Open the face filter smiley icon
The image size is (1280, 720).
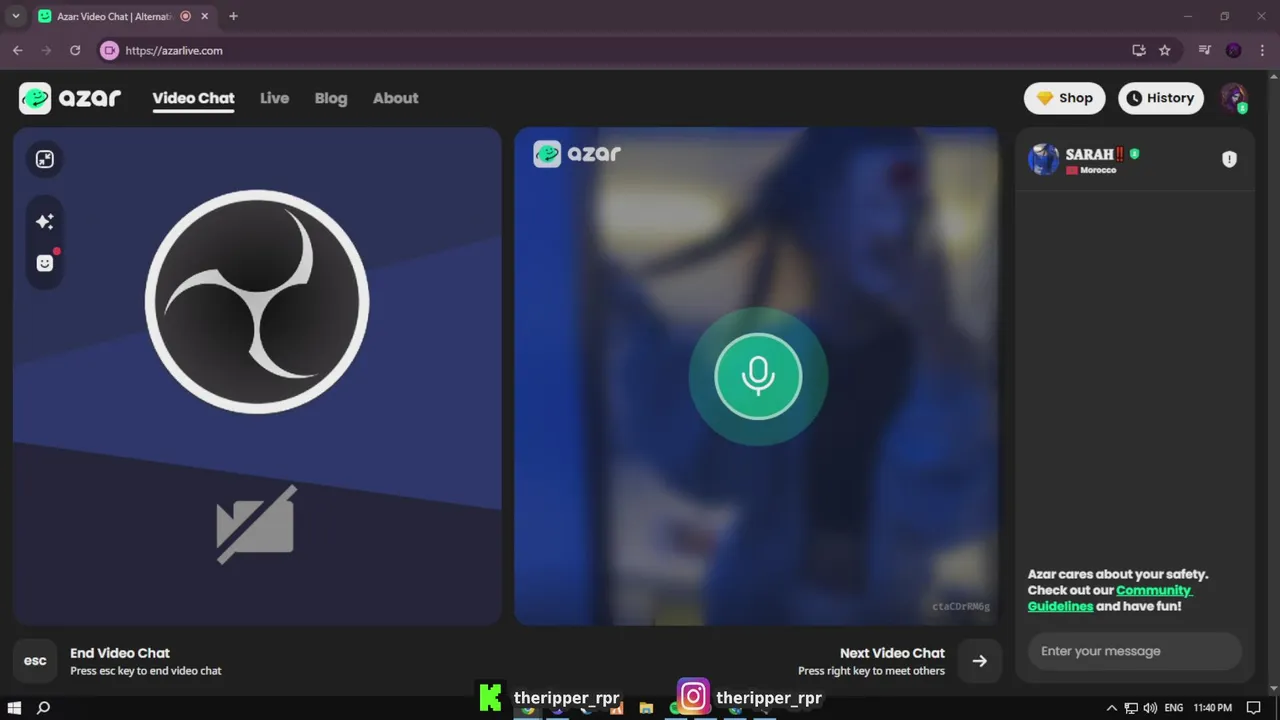pyautogui.click(x=45, y=263)
